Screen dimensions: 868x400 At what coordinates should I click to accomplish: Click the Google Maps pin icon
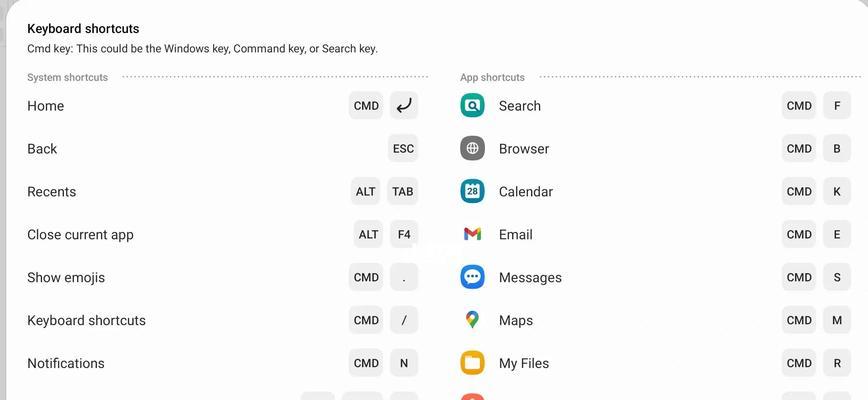click(472, 320)
